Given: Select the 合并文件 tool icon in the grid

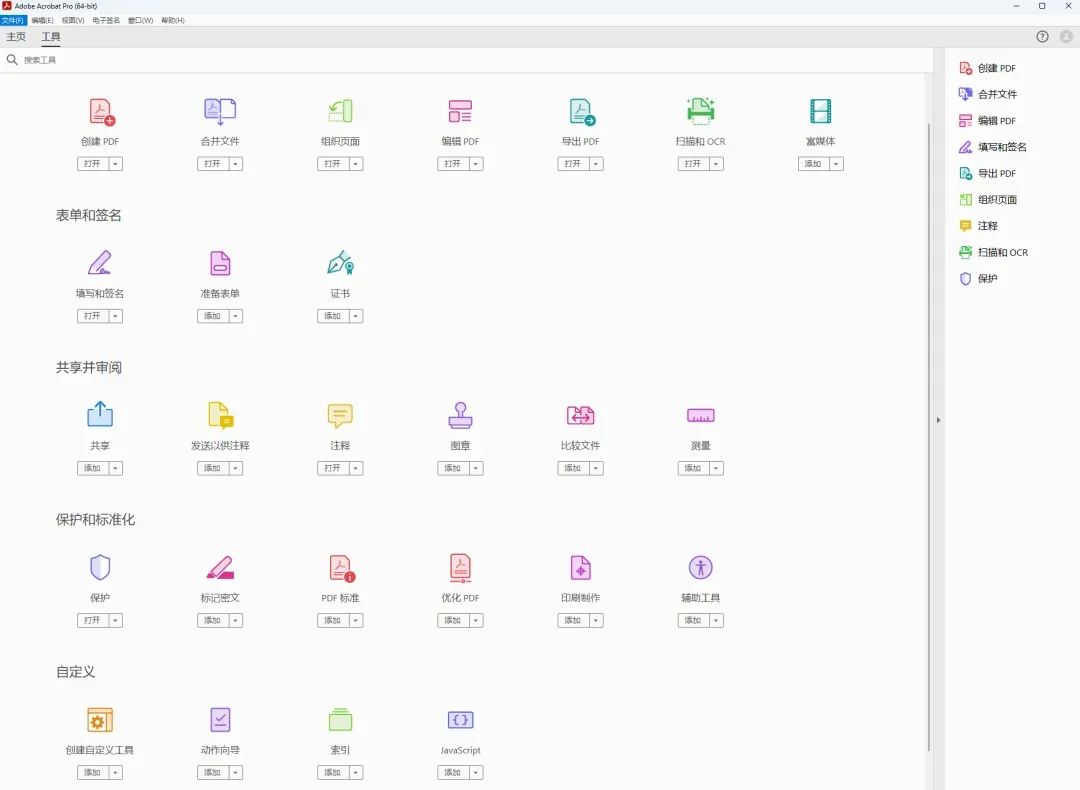Looking at the screenshot, I should click(x=220, y=112).
